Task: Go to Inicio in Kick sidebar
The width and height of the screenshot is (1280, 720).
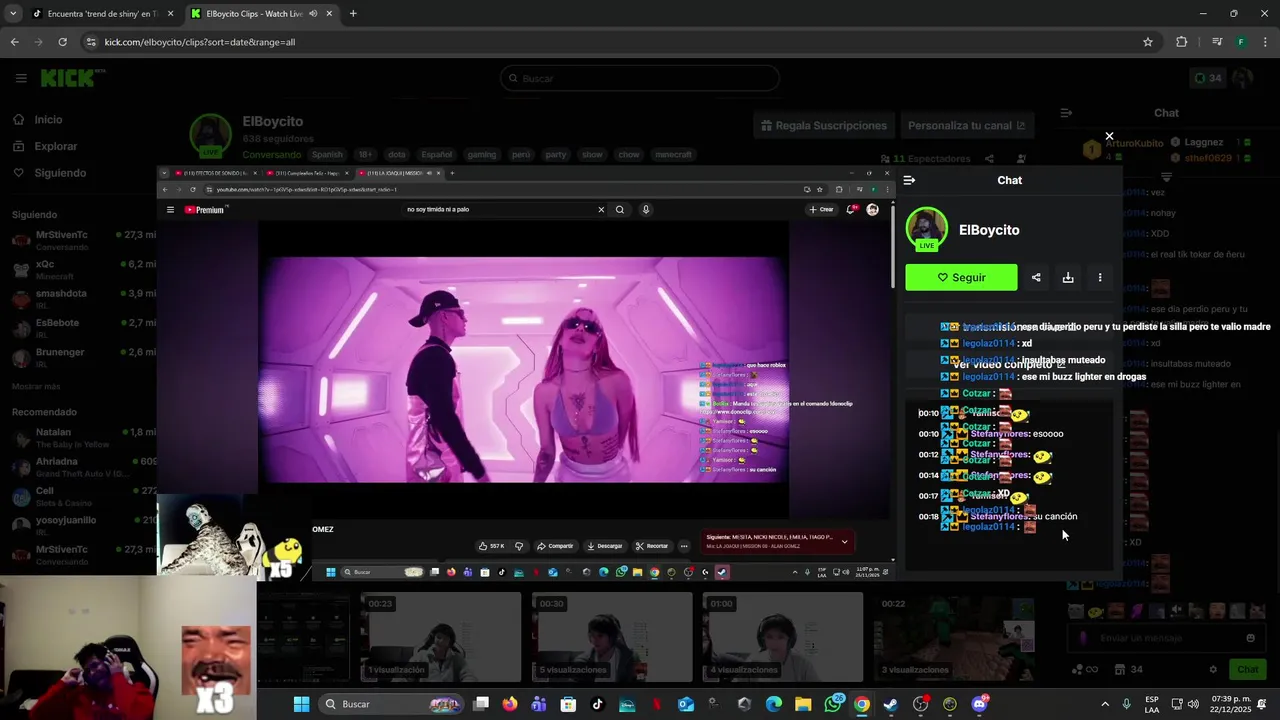Action: (37, 119)
